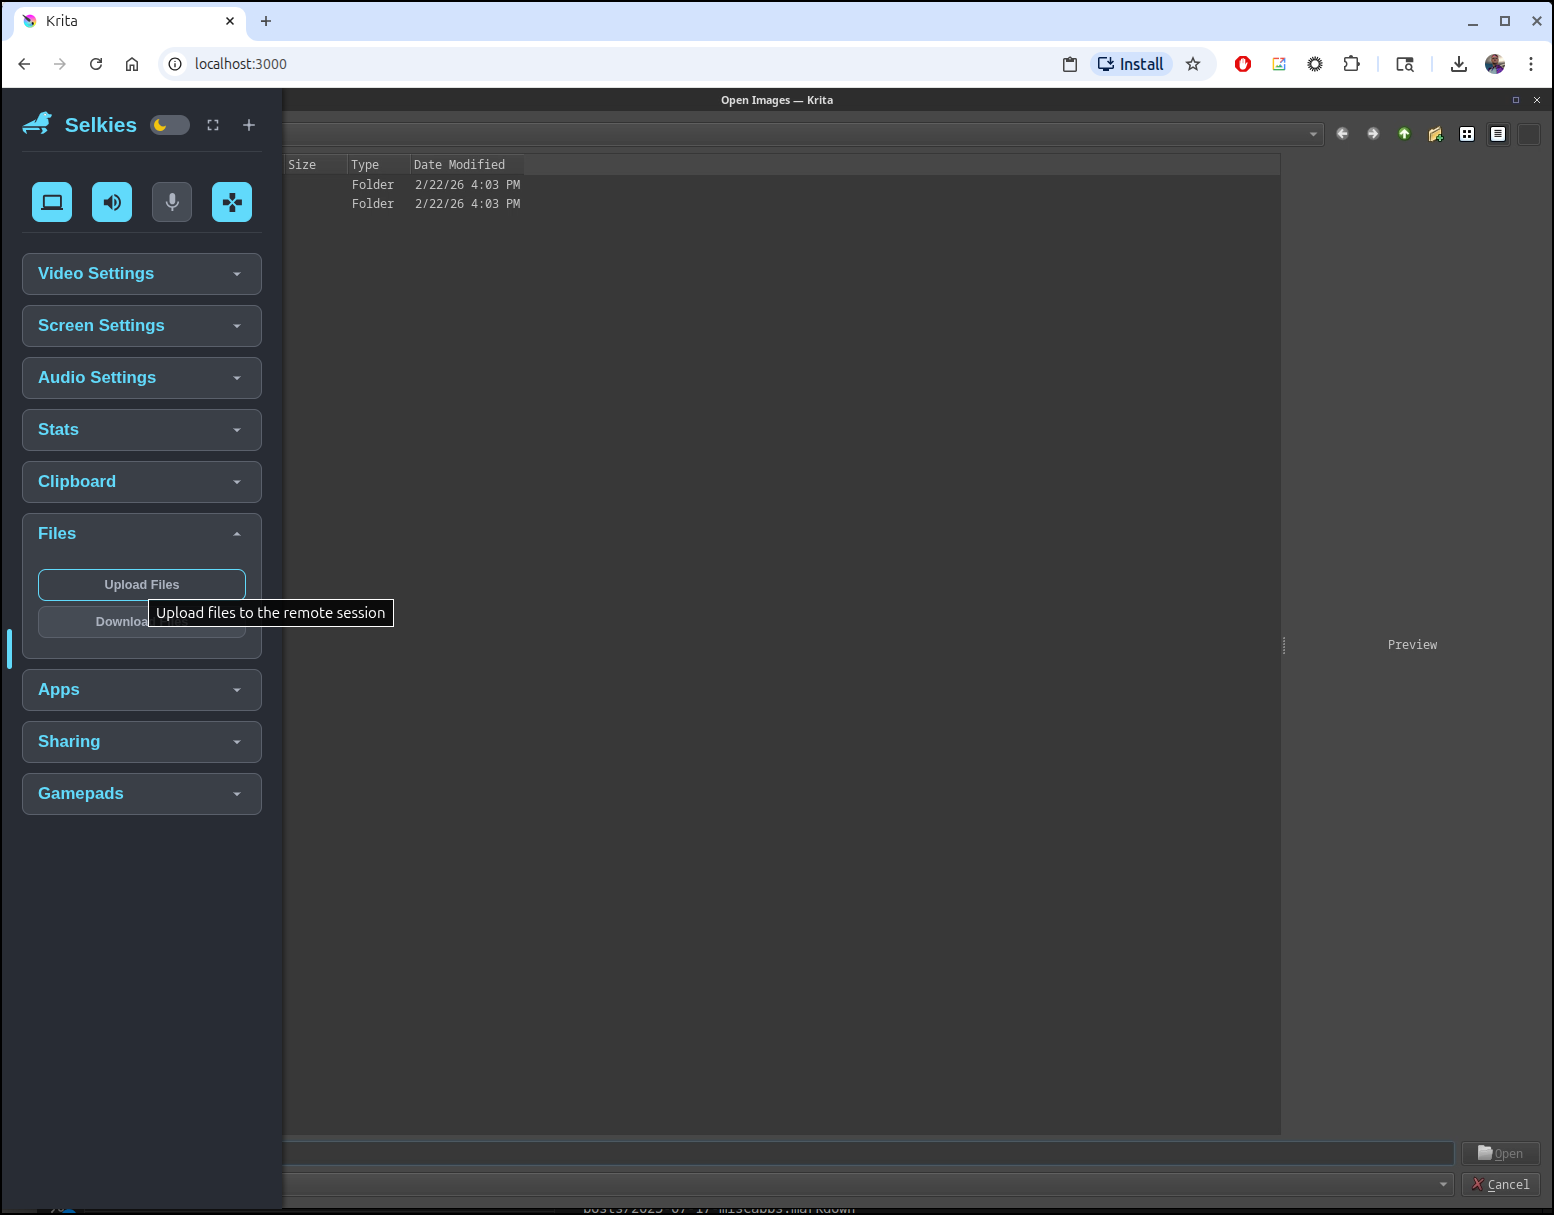Expand the Audio Settings section

(142, 378)
